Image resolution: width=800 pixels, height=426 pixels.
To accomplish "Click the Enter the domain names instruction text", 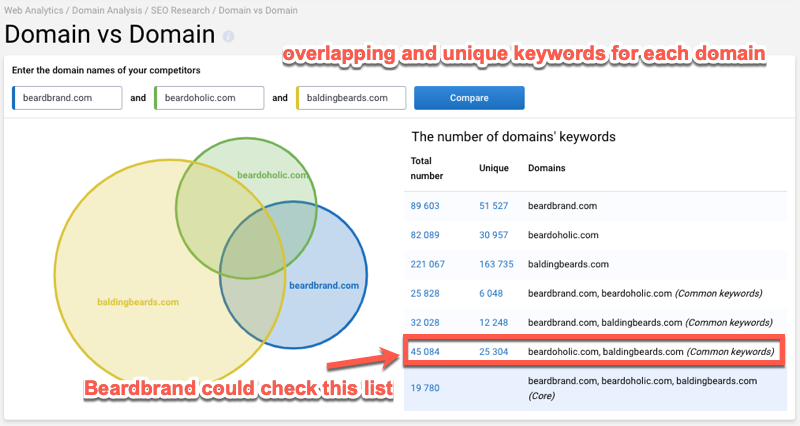I will 106,70.
